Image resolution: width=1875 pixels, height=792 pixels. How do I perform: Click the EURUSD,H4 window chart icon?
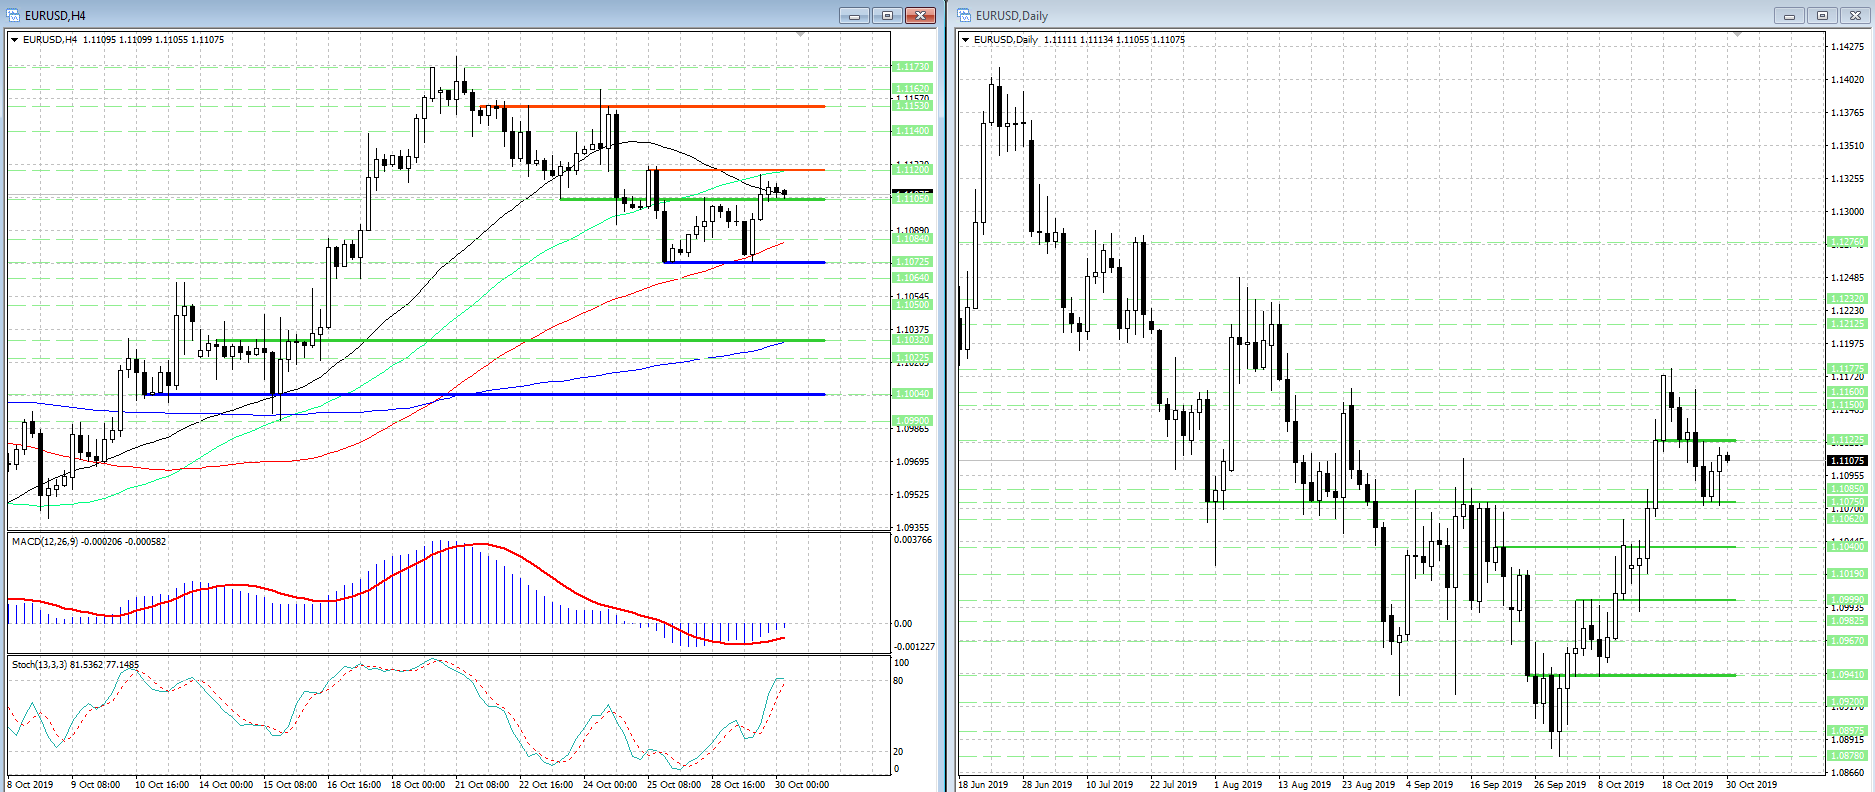click(13, 15)
